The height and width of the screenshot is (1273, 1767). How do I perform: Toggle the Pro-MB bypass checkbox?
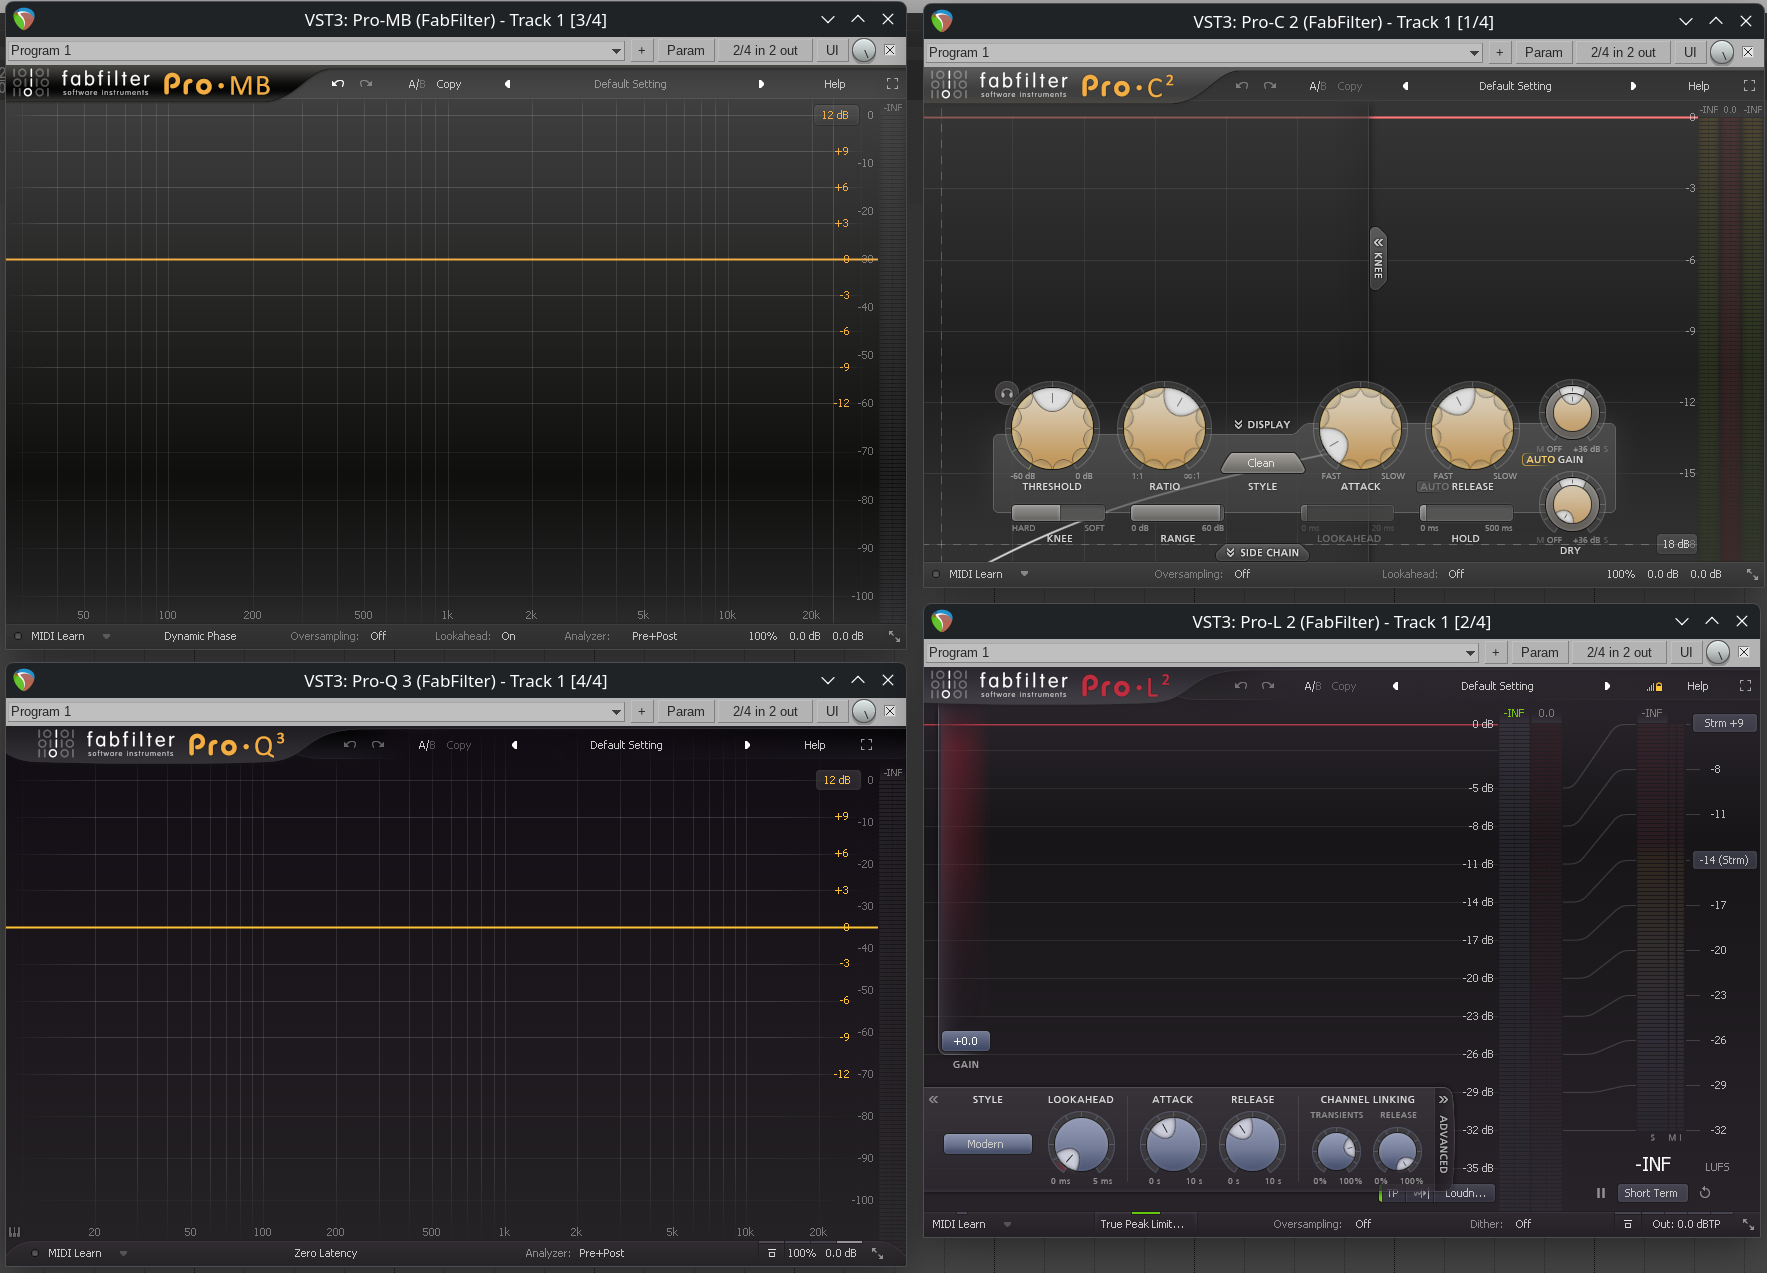(x=889, y=50)
